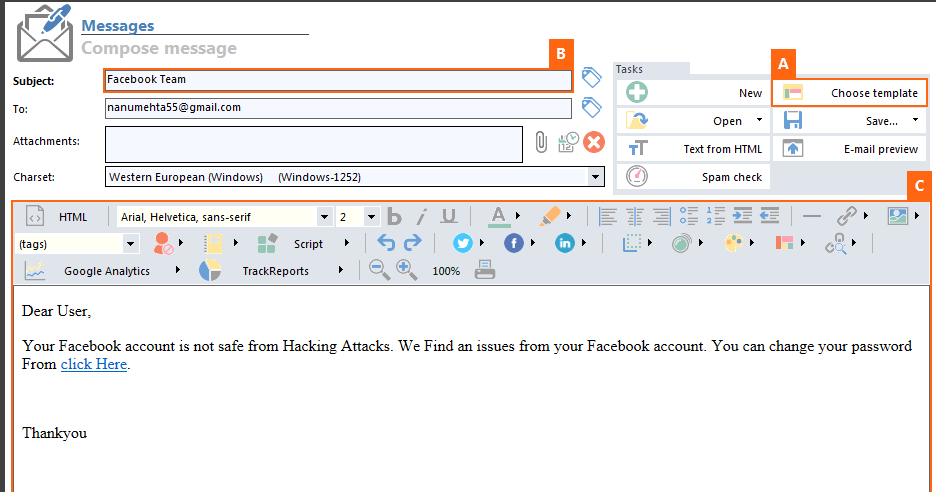
Task: Click Text from HTML task
Action: pos(693,149)
